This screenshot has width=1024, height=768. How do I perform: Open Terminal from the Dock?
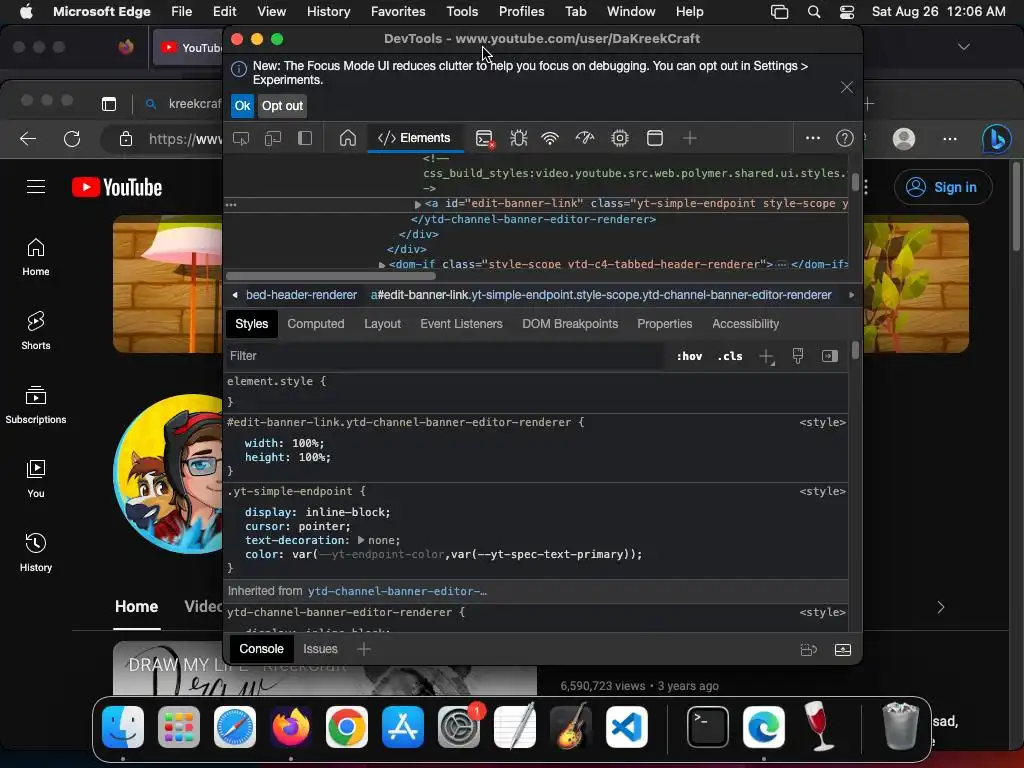click(707, 727)
